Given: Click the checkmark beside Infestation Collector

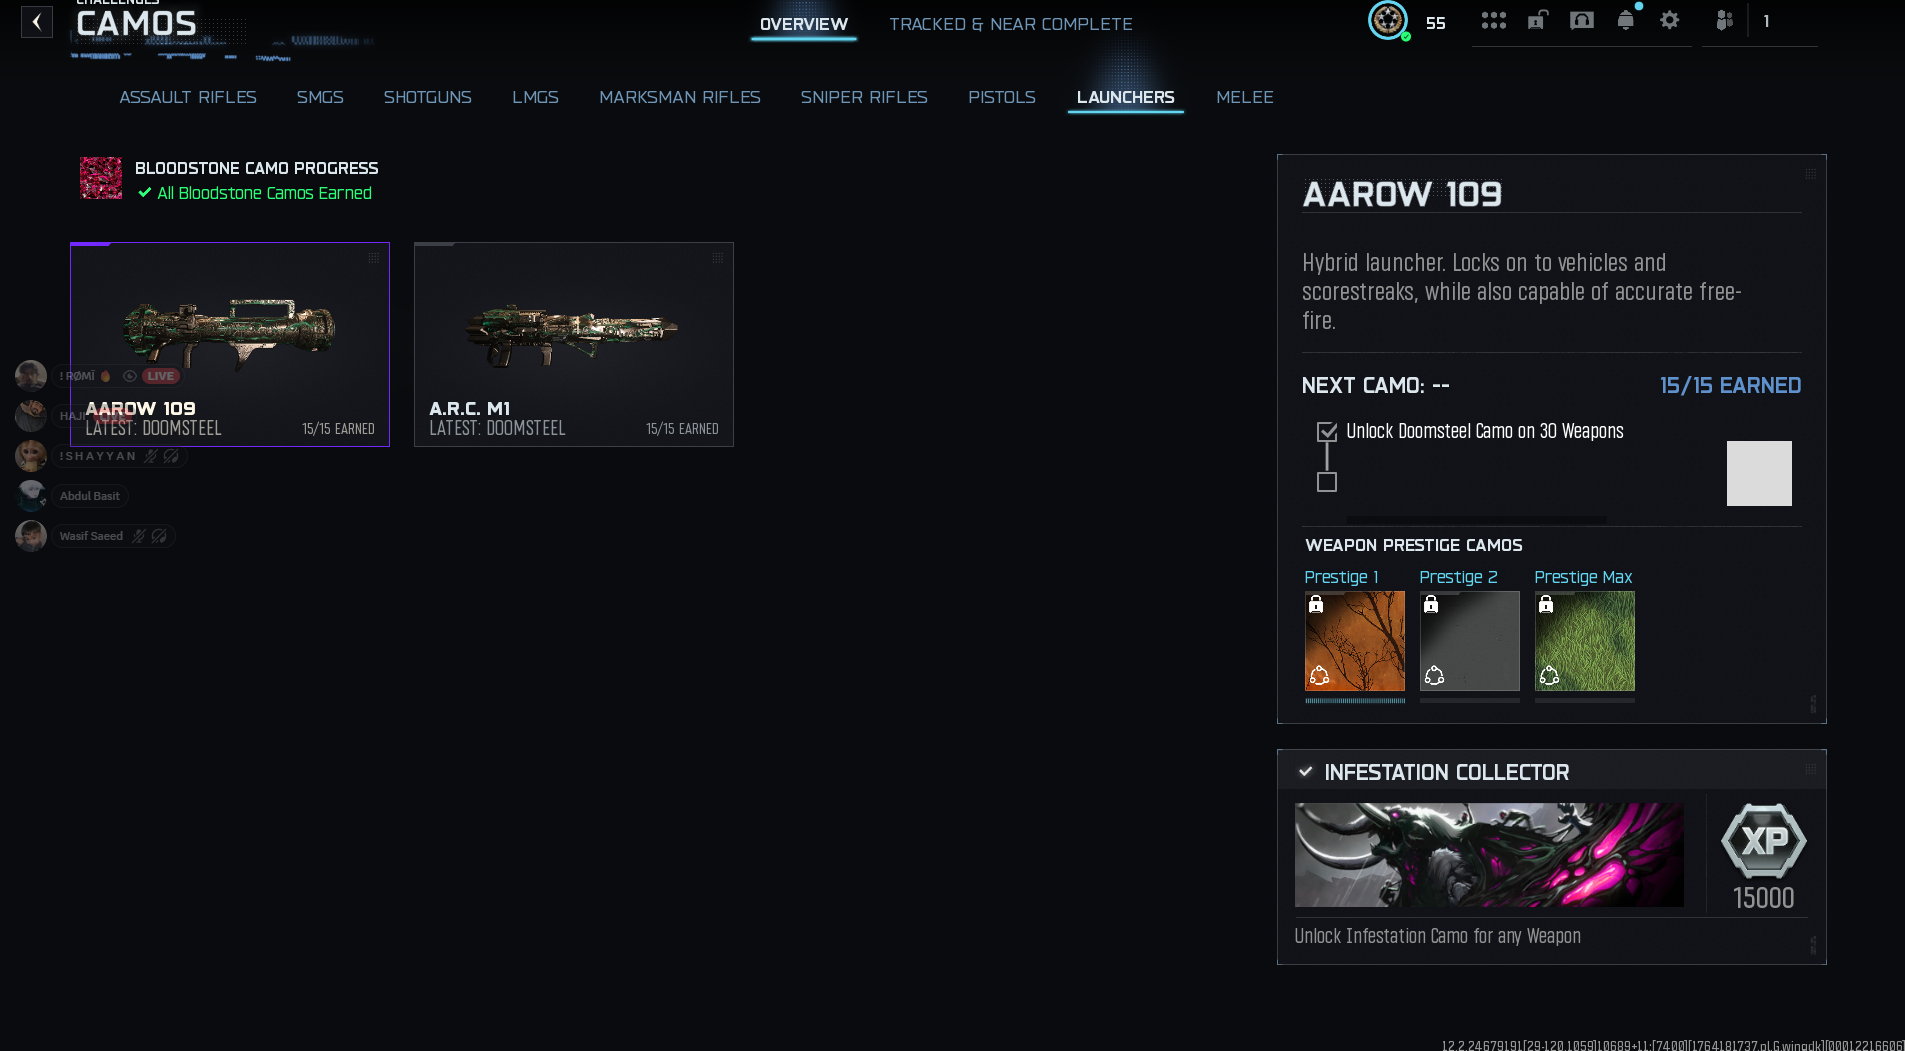Looking at the screenshot, I should click(x=1305, y=772).
